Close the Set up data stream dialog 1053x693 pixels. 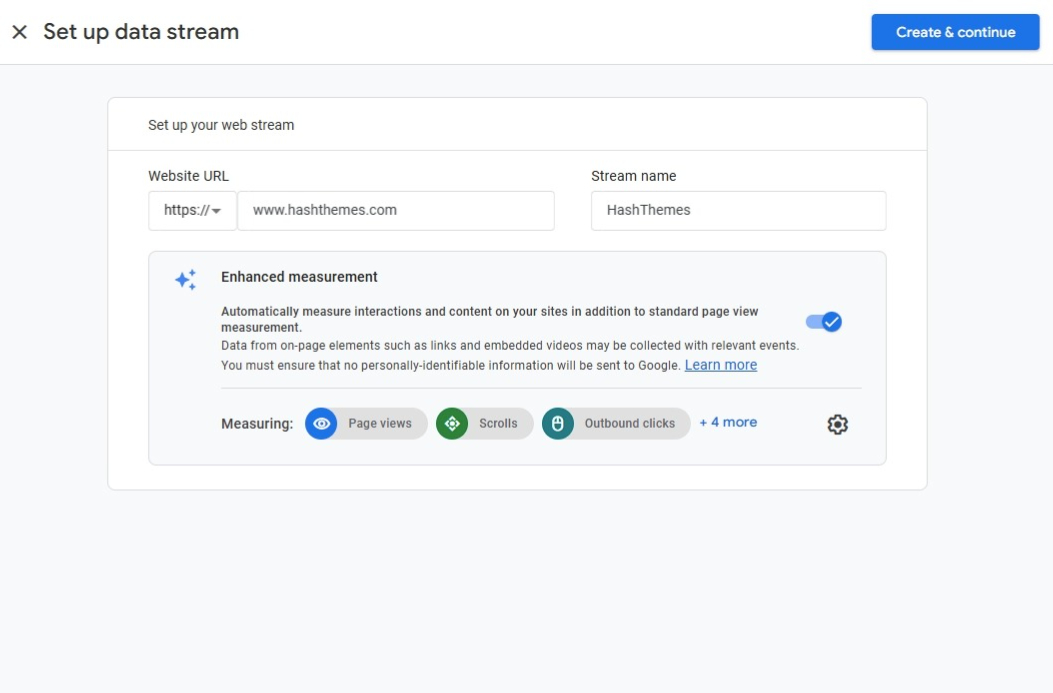(x=19, y=32)
